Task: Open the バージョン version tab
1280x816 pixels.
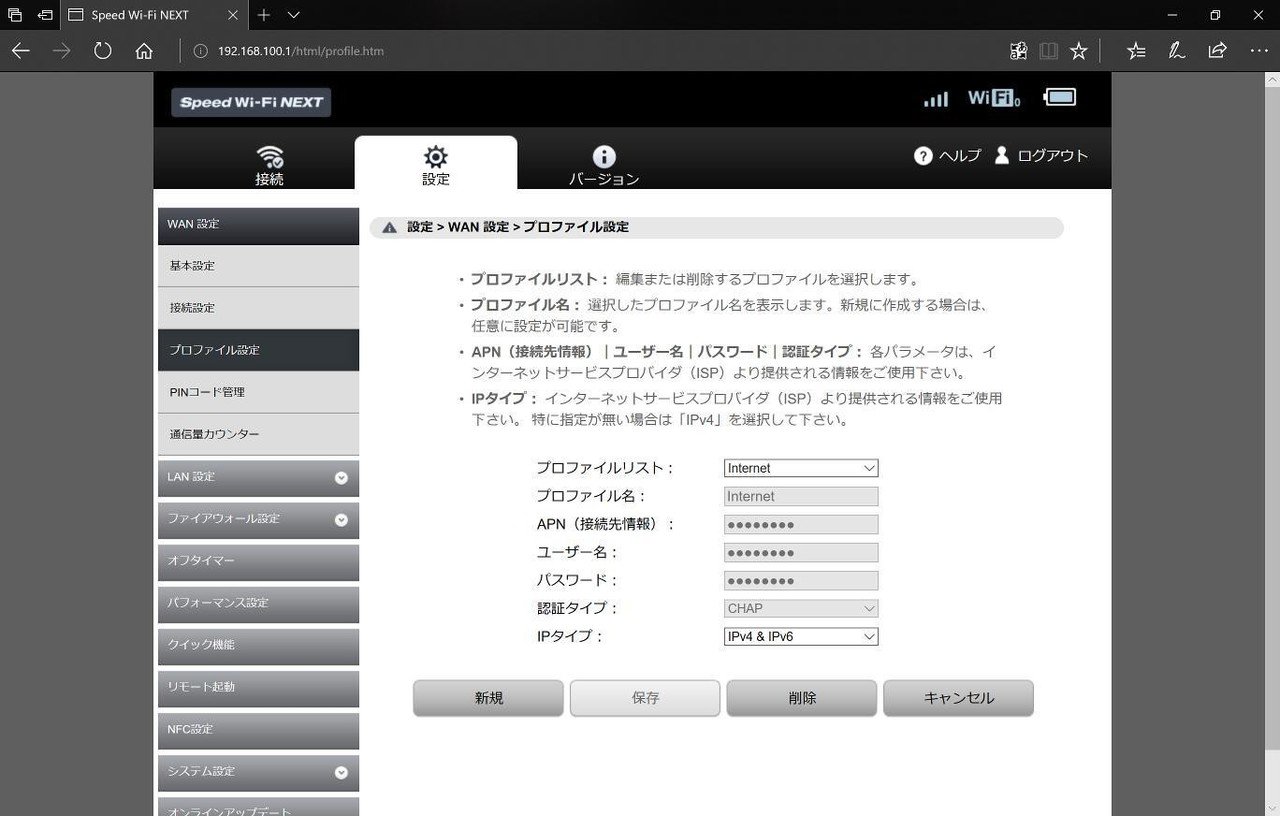Action: [x=604, y=165]
